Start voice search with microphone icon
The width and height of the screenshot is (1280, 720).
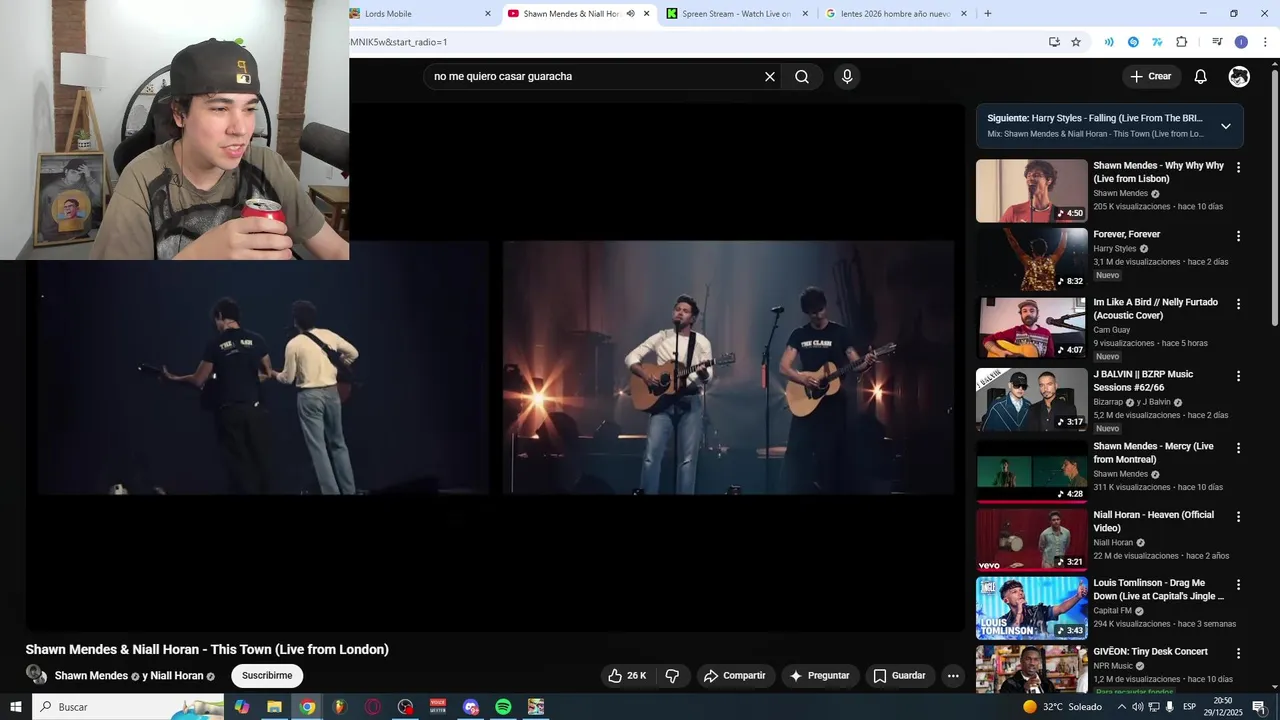tap(847, 77)
